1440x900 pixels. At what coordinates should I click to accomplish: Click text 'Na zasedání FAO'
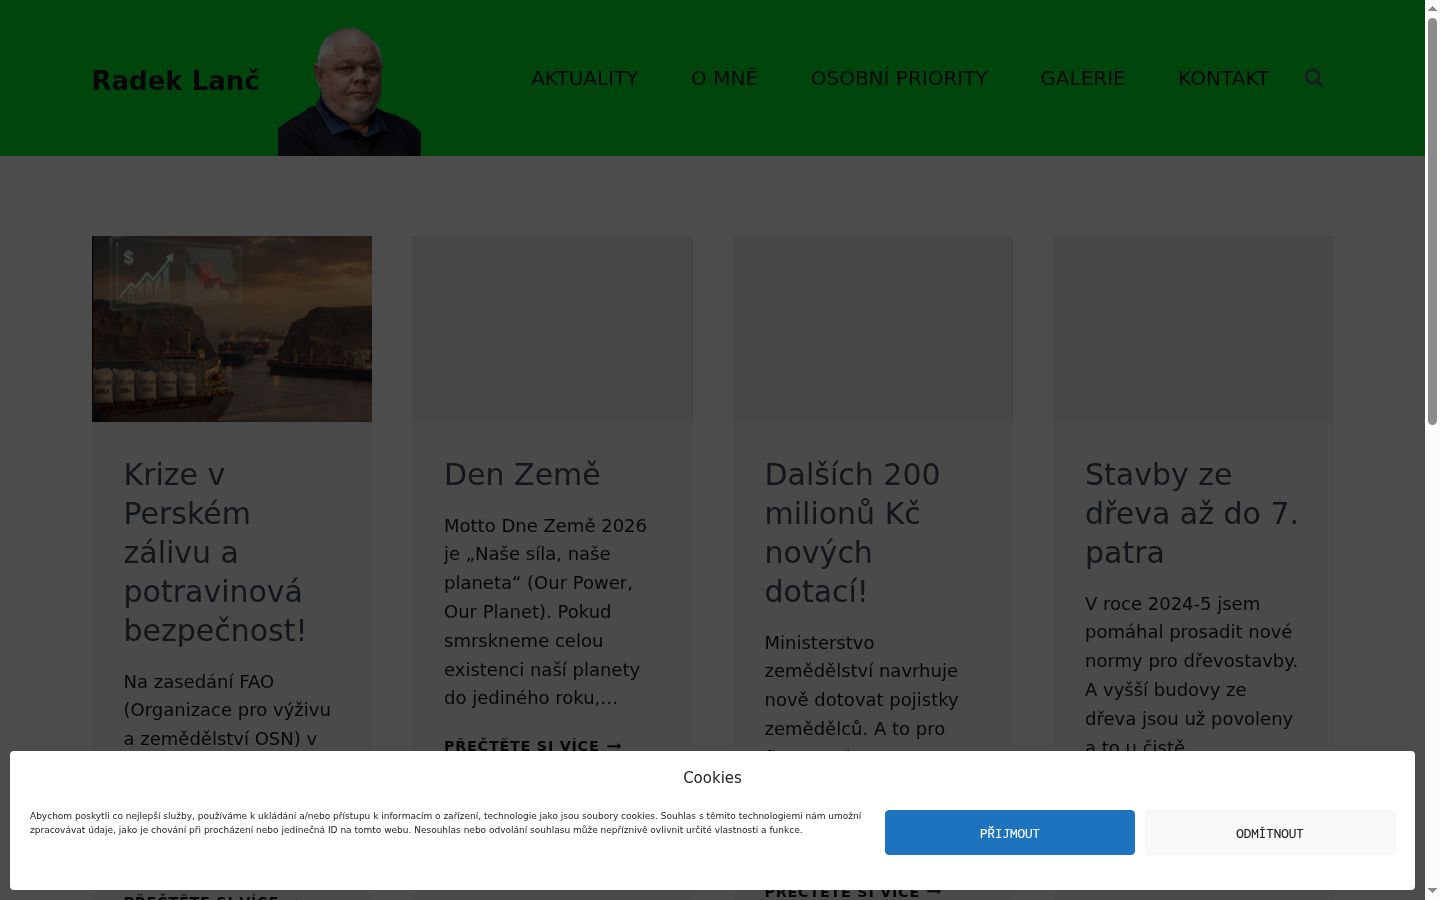(198, 681)
